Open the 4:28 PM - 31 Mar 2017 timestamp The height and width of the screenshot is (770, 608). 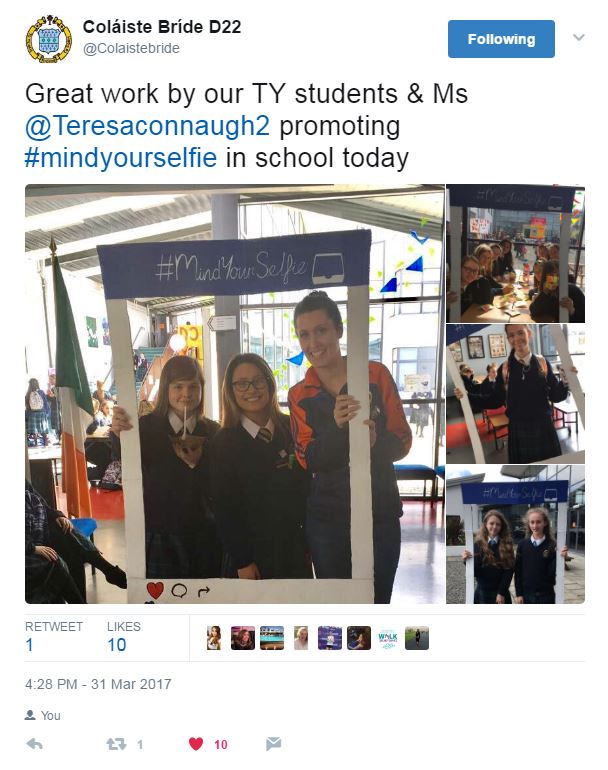point(98,684)
